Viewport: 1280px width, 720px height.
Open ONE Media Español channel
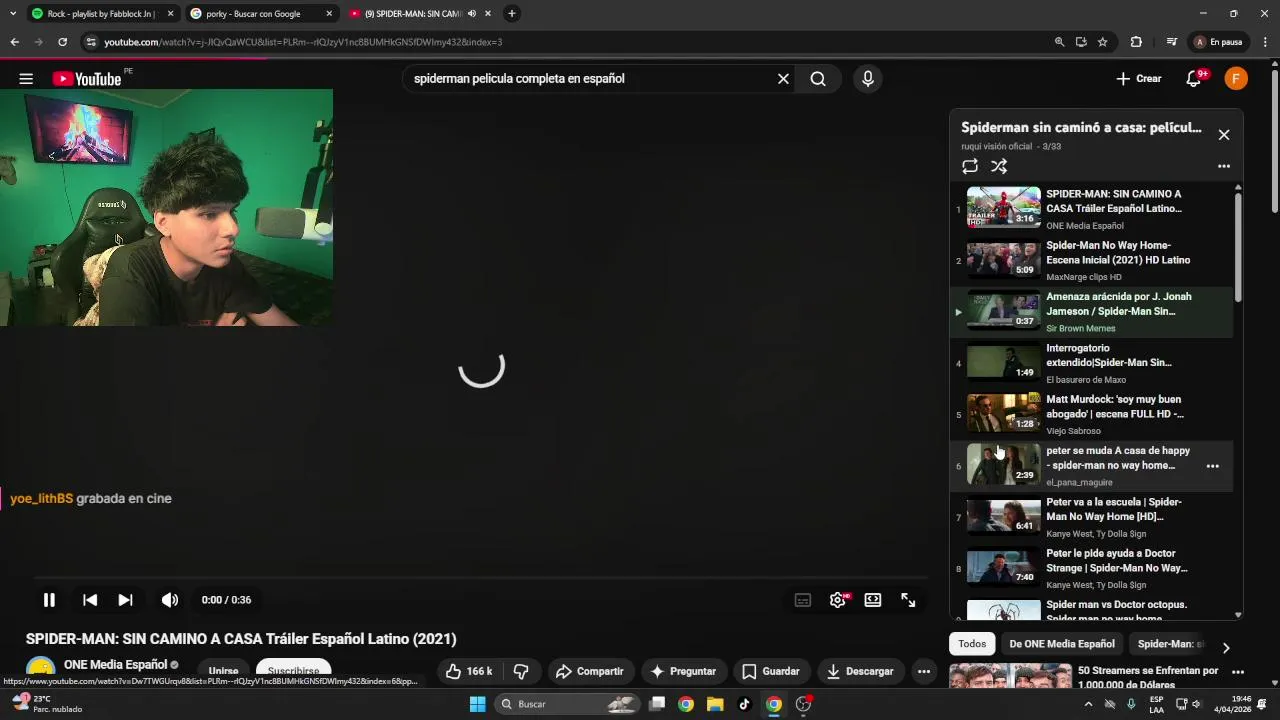(x=115, y=665)
